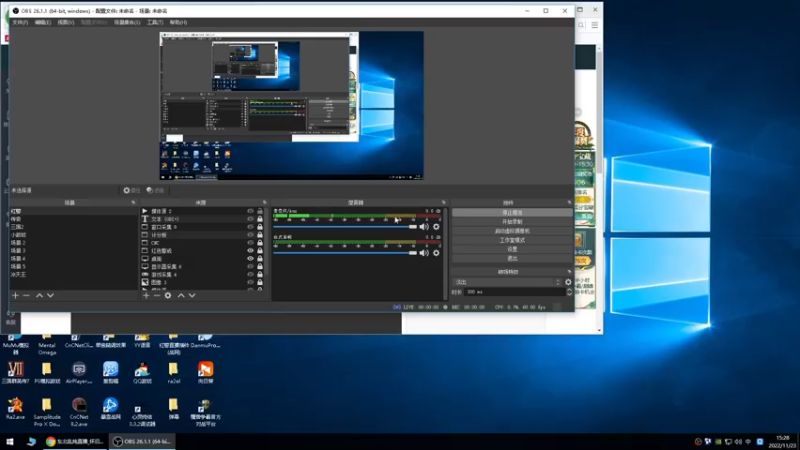
Task: Add a new scene with plus icon
Action: pos(15,295)
